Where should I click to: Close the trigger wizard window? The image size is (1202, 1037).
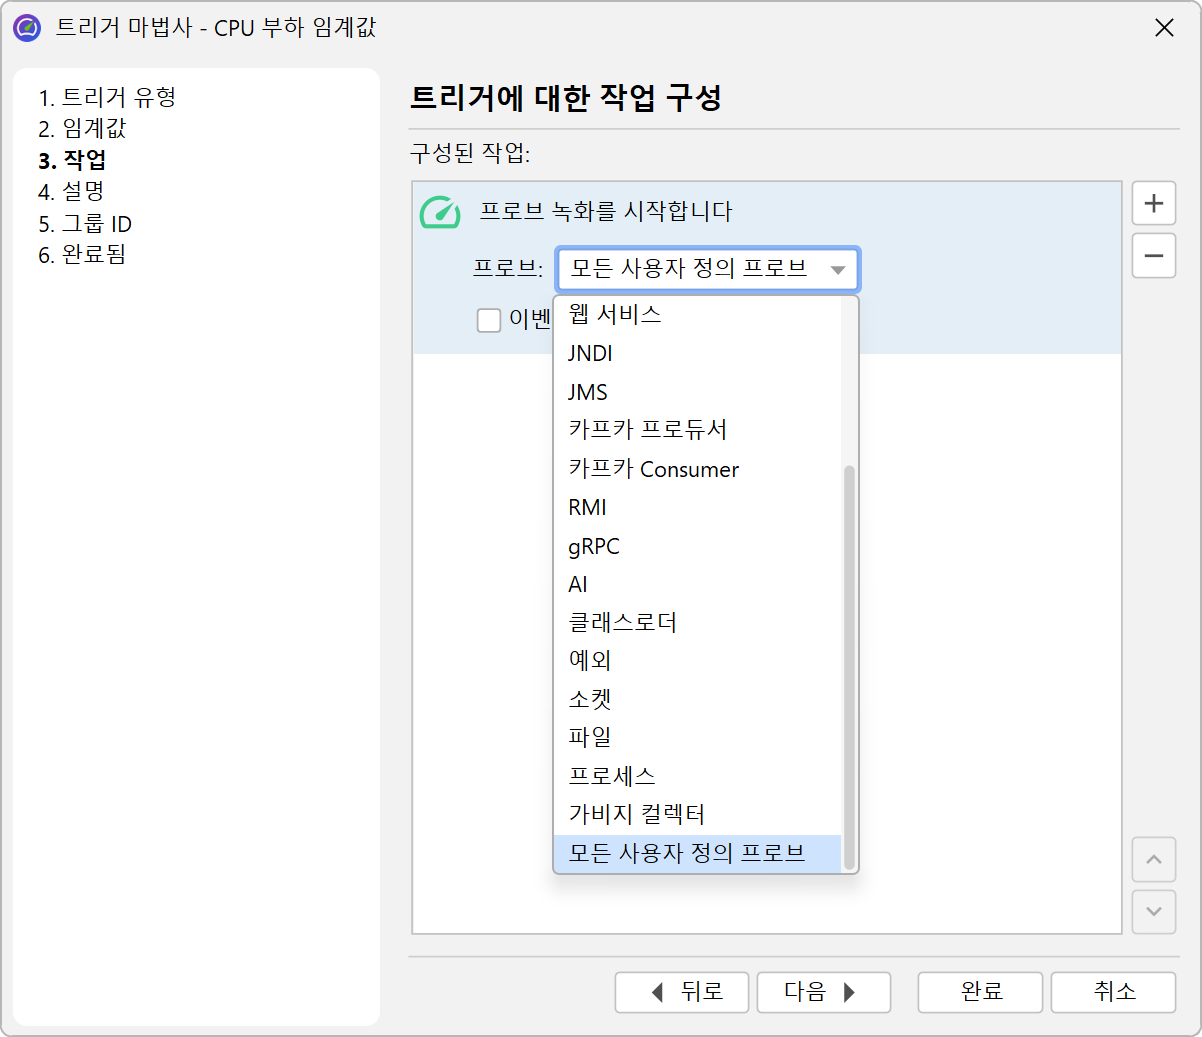1164,28
